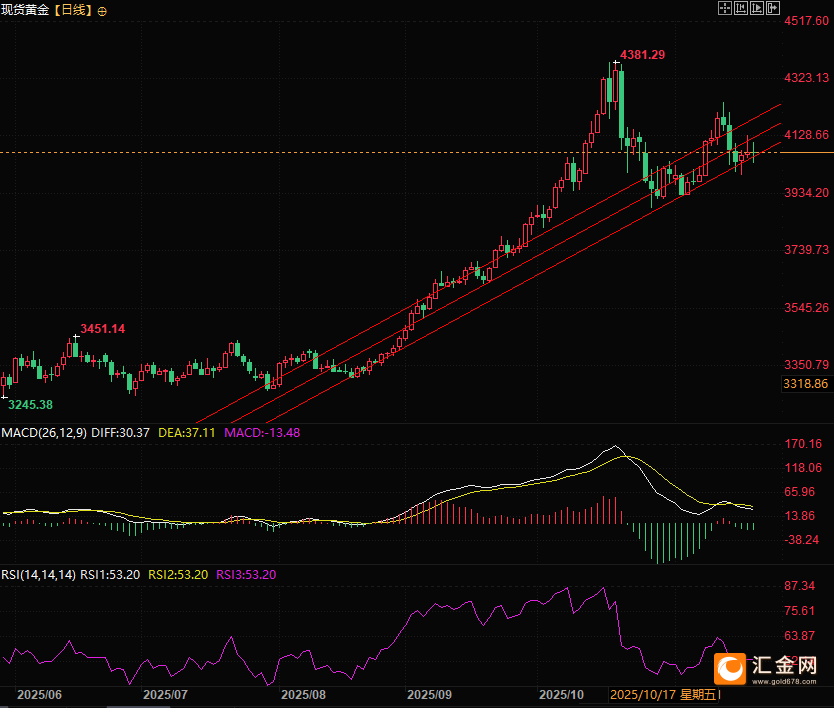The image size is (834, 708).
Task: Click the jump-to-start chart icon
Action: pos(741,8)
